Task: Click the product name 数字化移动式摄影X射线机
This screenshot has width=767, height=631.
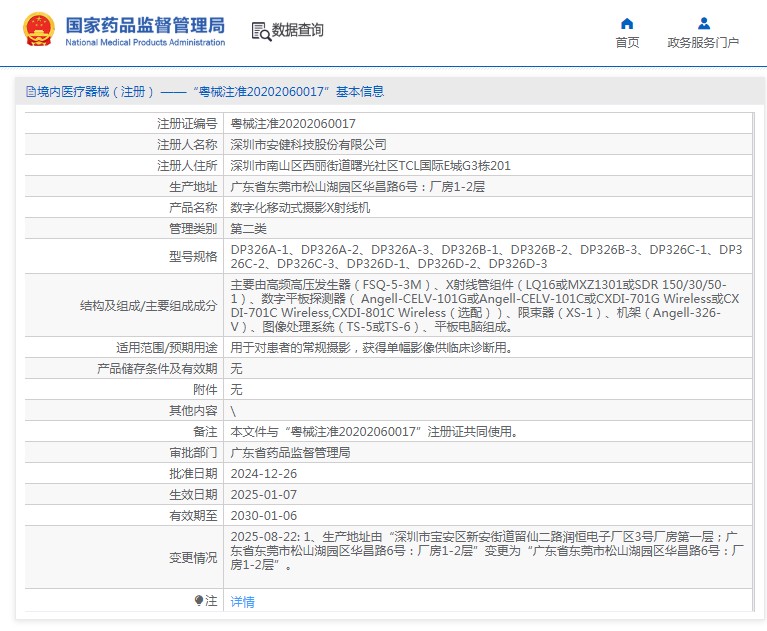Action: point(300,208)
